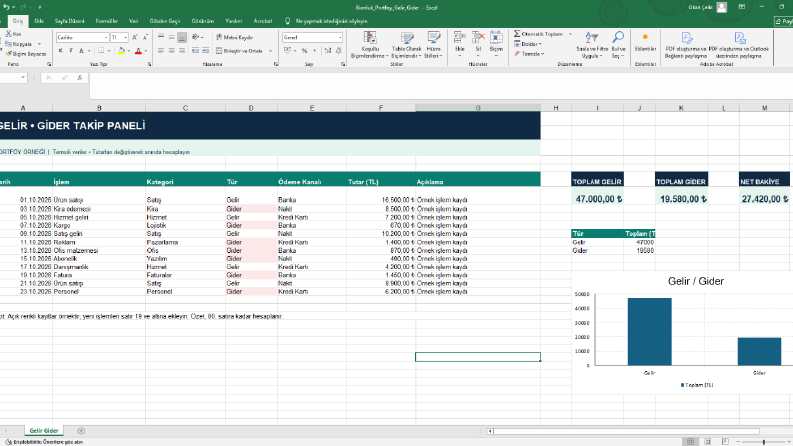Image resolution: width=793 pixels, height=446 pixels.
Task: Click Metni Kaydır wrap text
Action: [x=234, y=37]
